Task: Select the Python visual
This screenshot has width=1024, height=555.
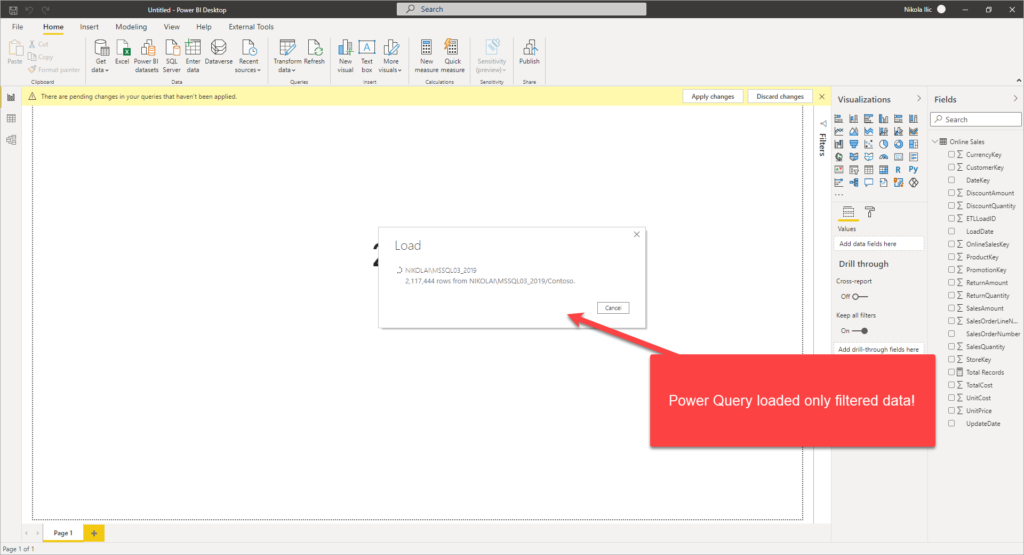Action: pyautogui.click(x=914, y=170)
